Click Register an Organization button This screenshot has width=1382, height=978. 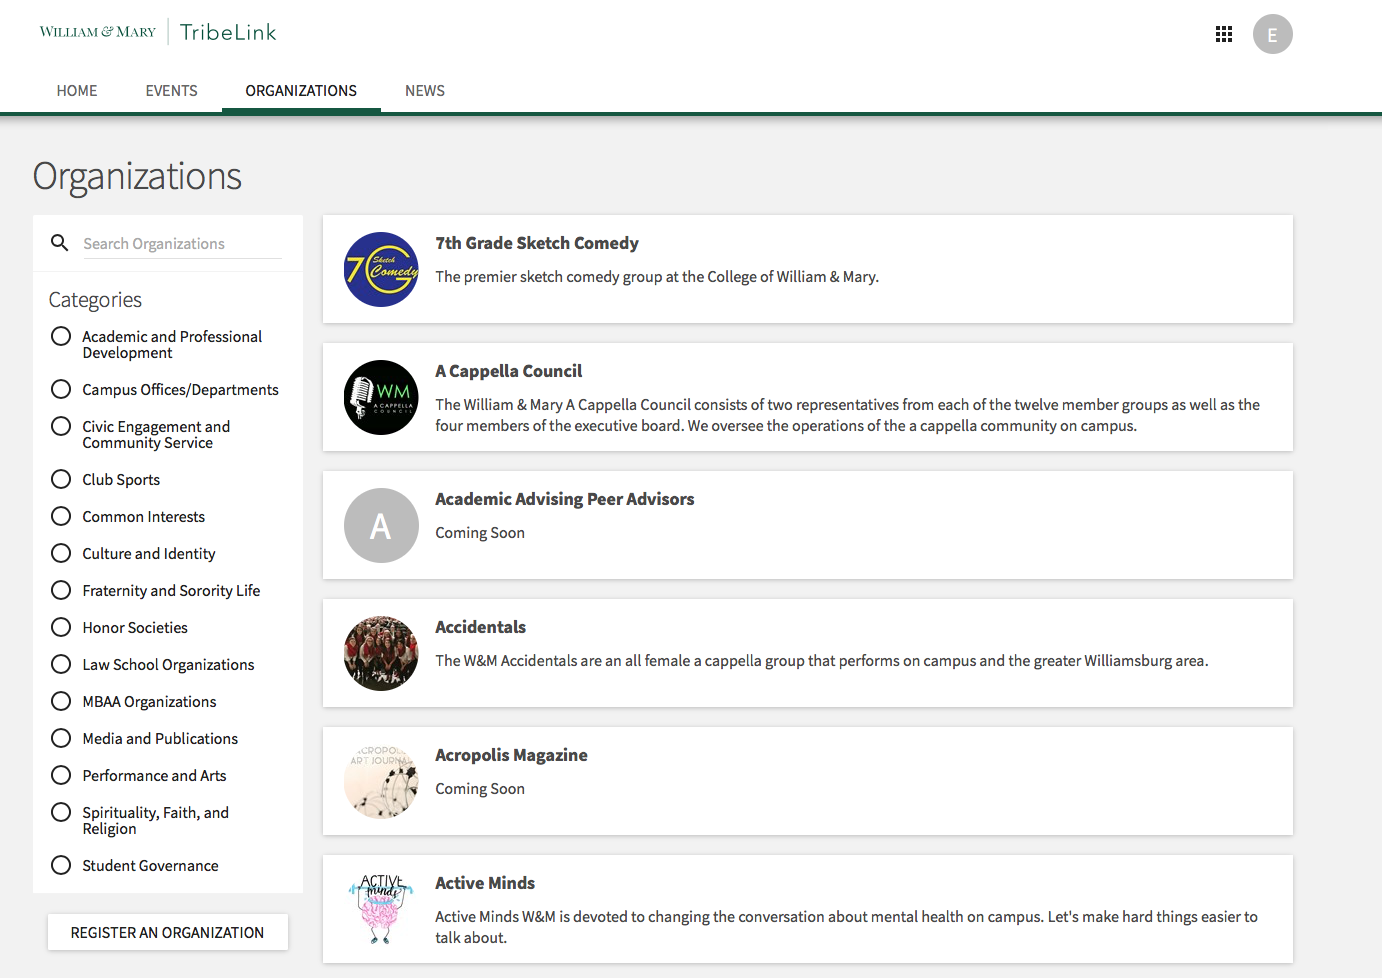point(167,932)
